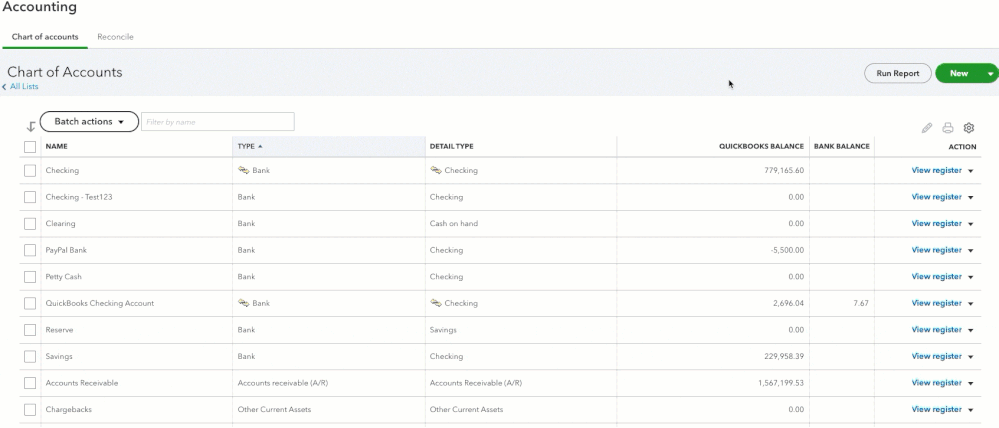Toggle the select-all checkbox in header
The height and width of the screenshot is (428, 999).
30,146
